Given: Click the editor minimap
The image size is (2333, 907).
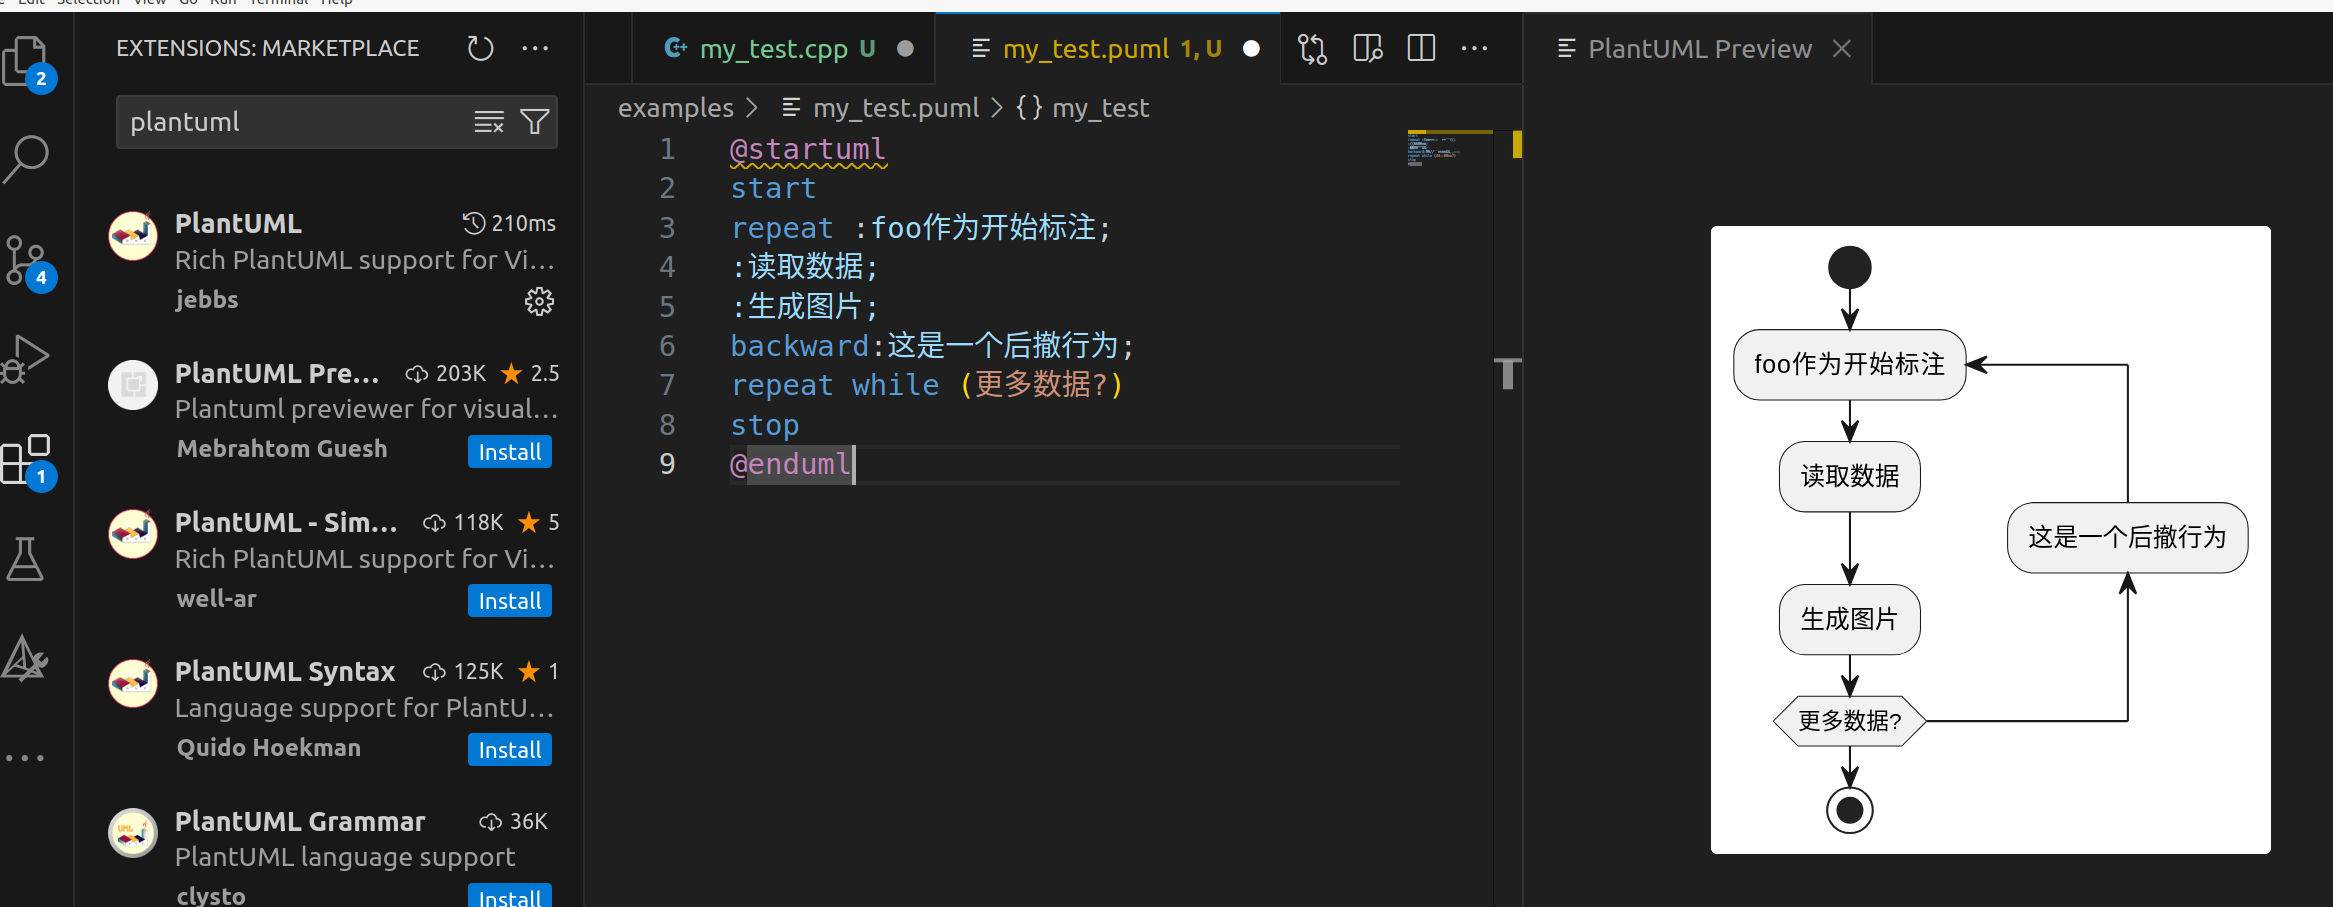Looking at the screenshot, I should click(x=1449, y=149).
